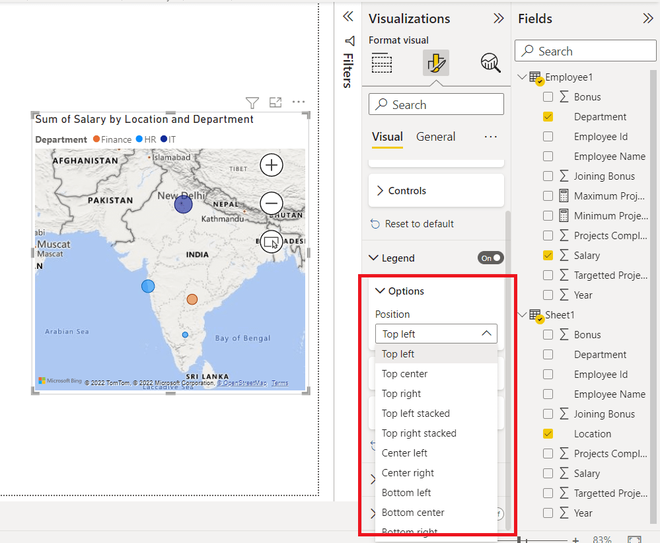
Task: Select the New Delhi bubble on map
Action: [183, 204]
